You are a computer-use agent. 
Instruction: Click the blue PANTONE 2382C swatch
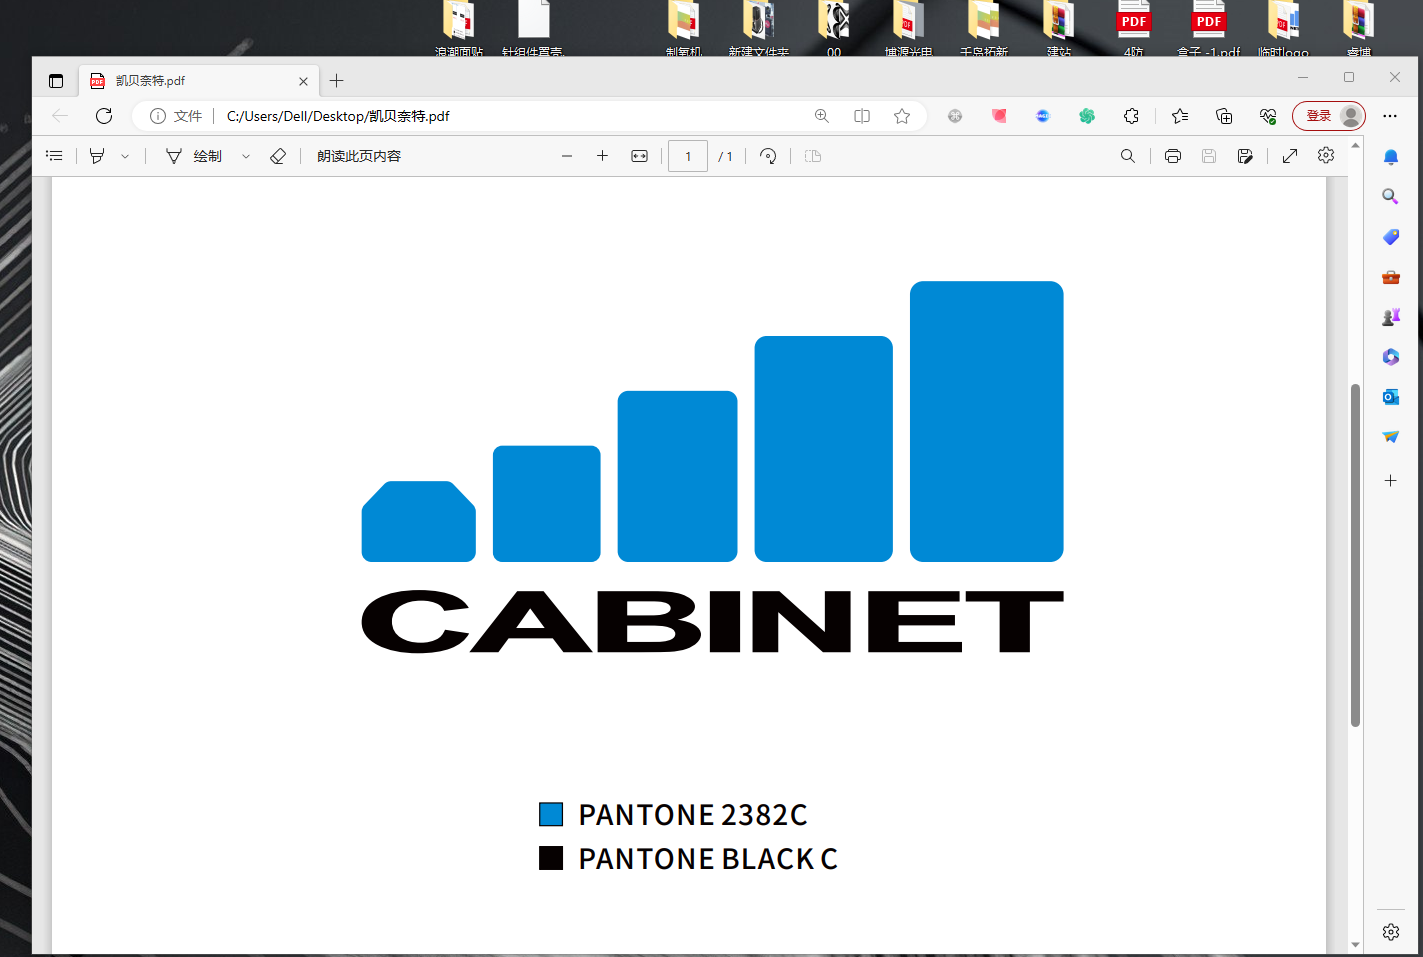pos(551,814)
